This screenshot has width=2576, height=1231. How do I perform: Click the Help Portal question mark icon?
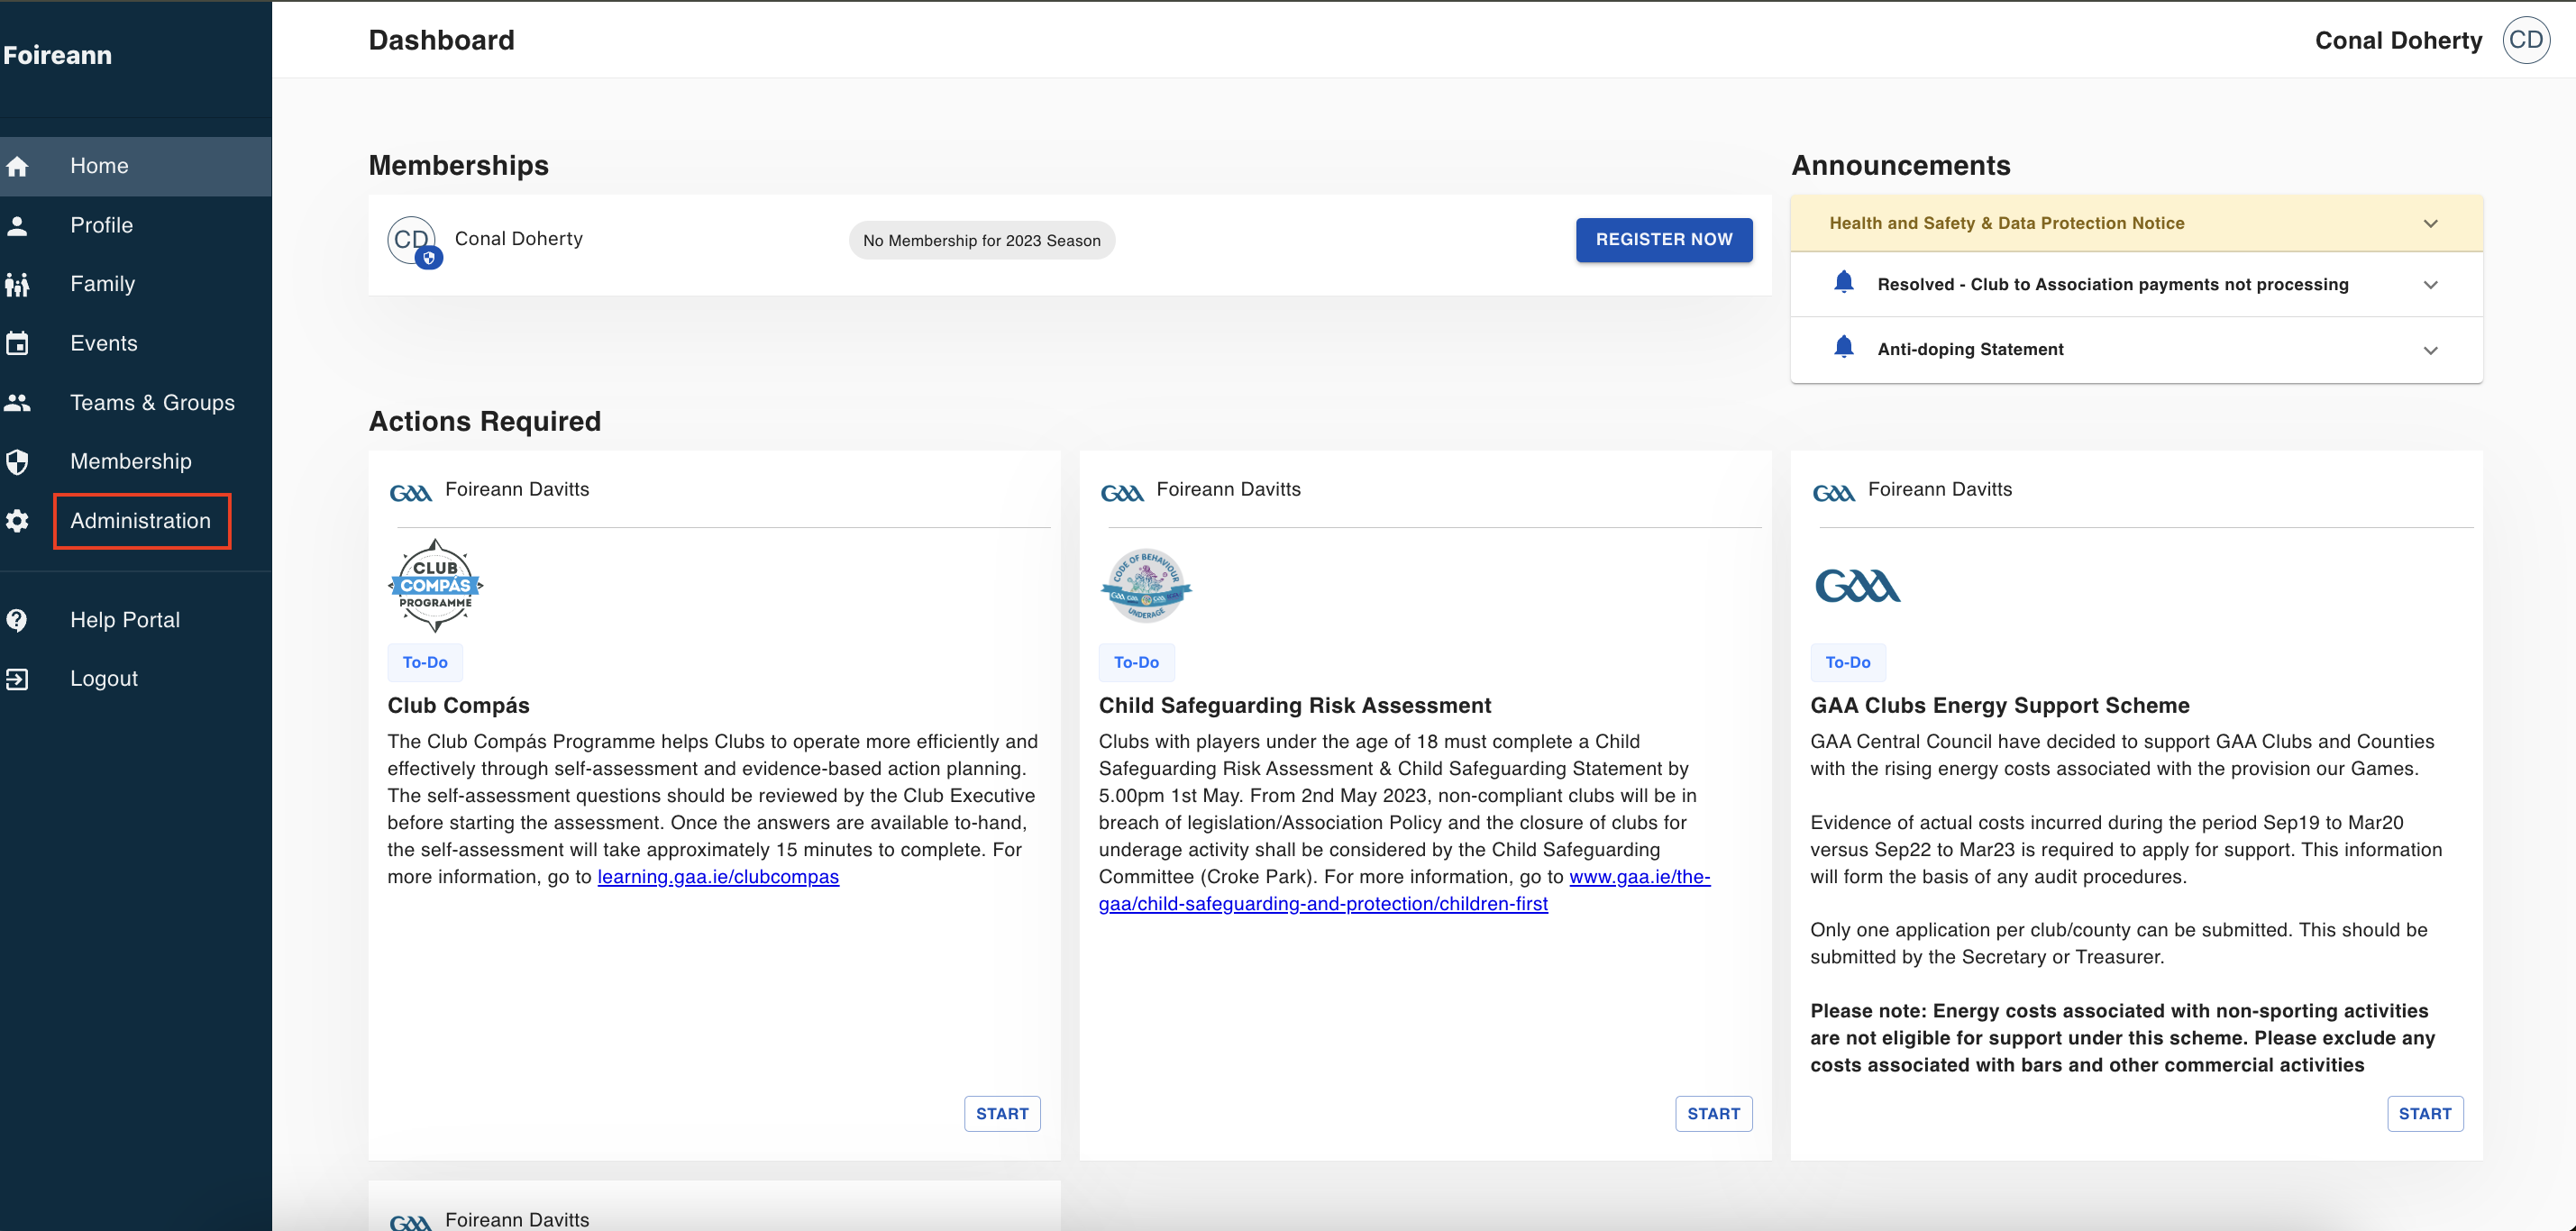(x=17, y=619)
